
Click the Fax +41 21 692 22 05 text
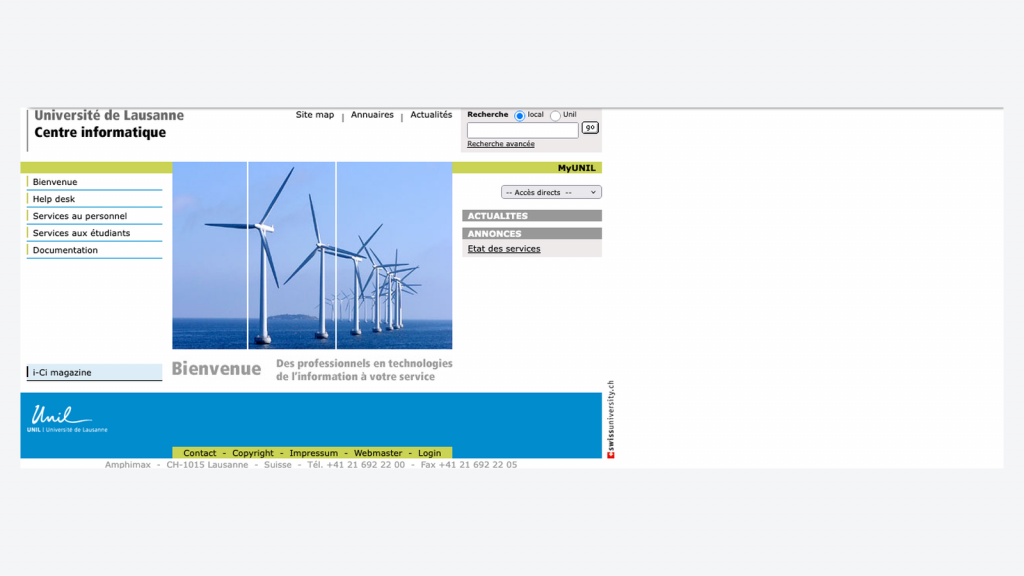pos(469,465)
